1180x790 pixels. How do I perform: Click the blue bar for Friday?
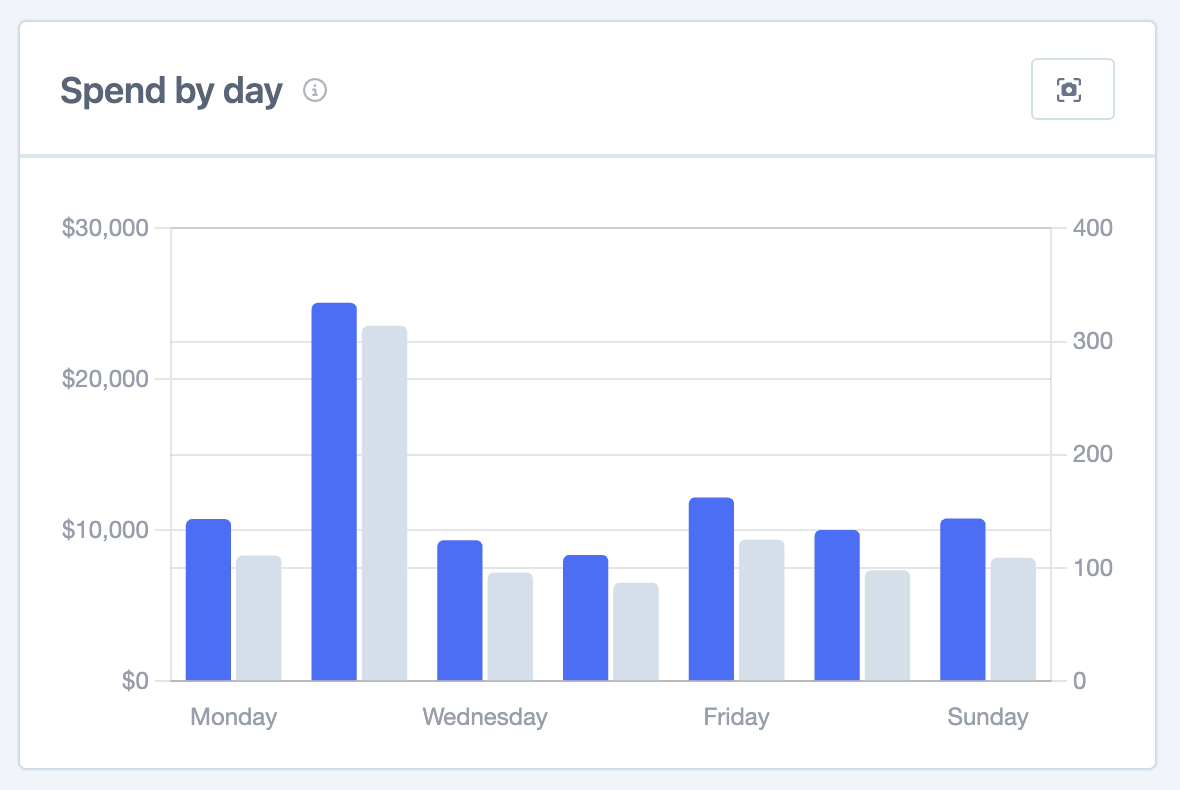pos(711,589)
